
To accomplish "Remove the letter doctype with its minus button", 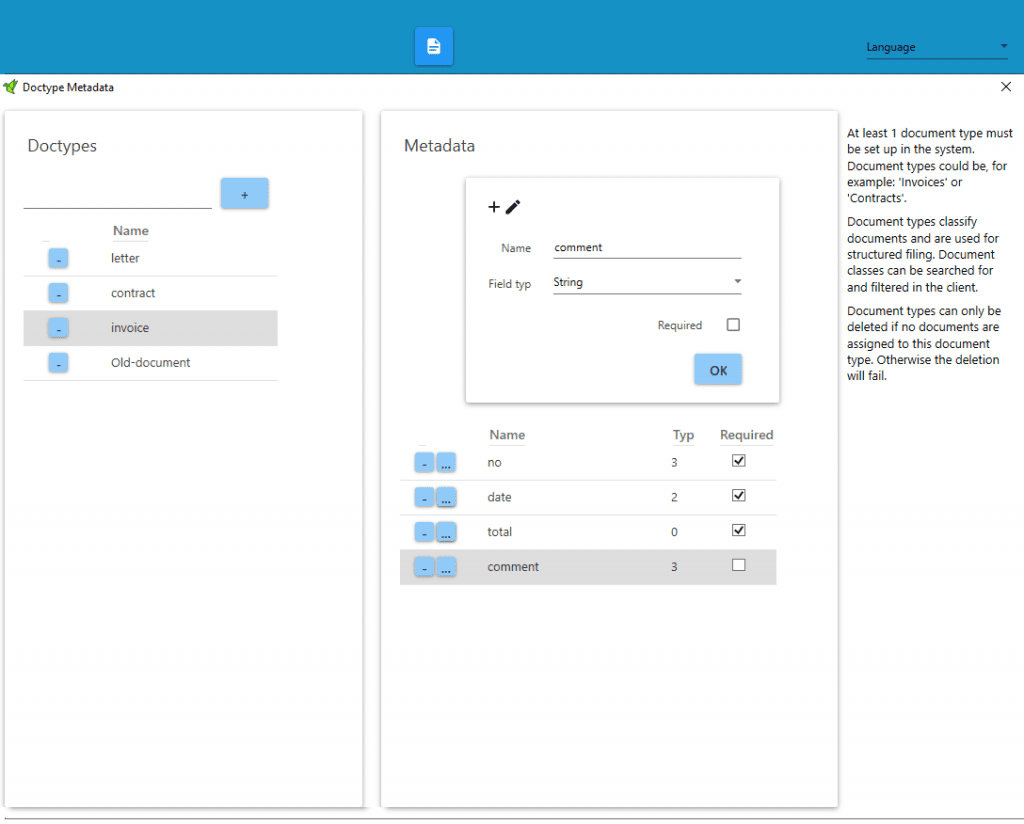I will 58,259.
